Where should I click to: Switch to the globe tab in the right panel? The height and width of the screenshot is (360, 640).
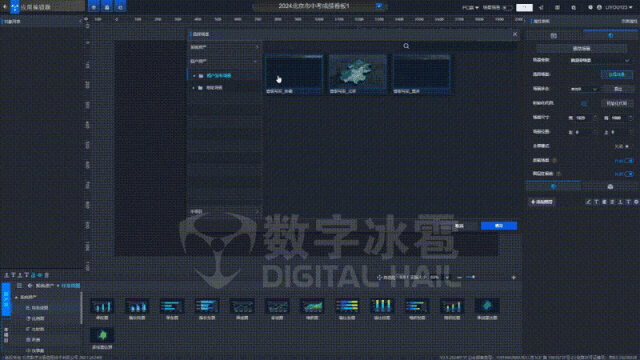611,36
